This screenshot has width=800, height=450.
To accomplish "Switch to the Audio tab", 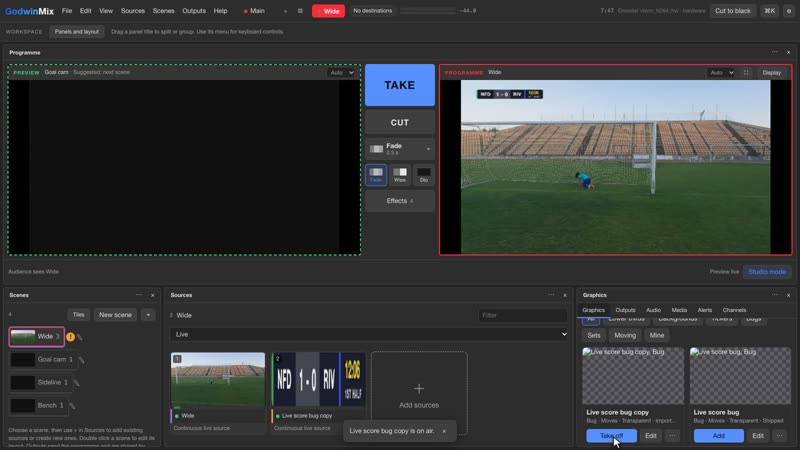I will click(x=653, y=310).
